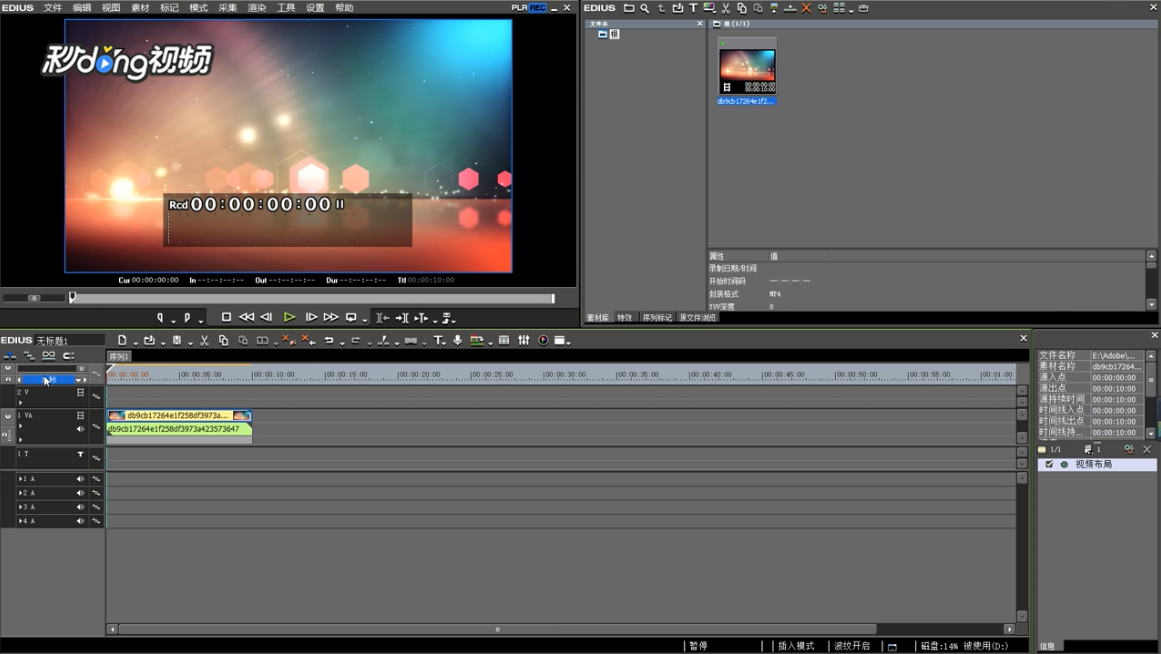The height and width of the screenshot is (654, 1161).
Task: Open 编辑 menu
Action: 82,7
